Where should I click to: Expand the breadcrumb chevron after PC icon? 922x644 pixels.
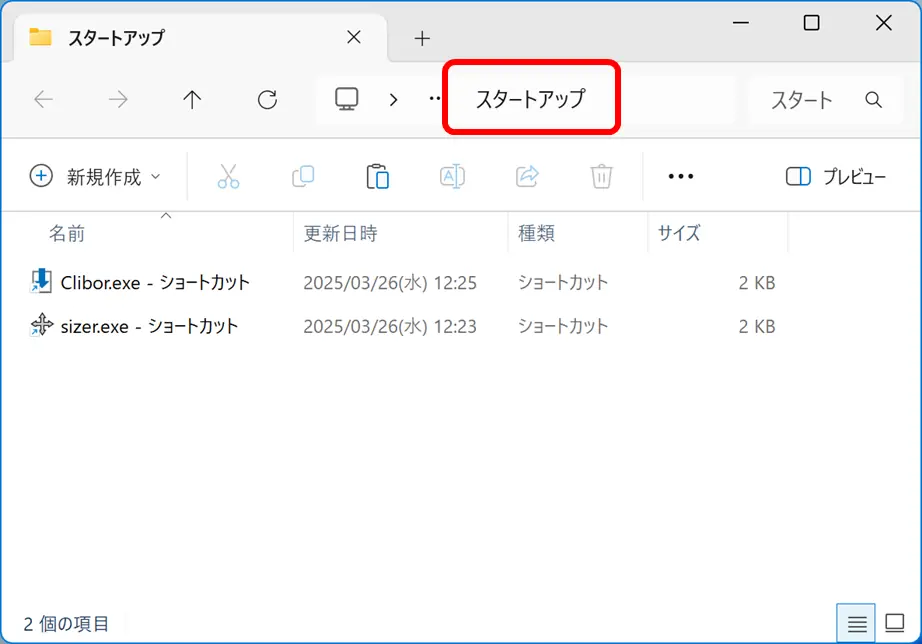click(x=393, y=99)
